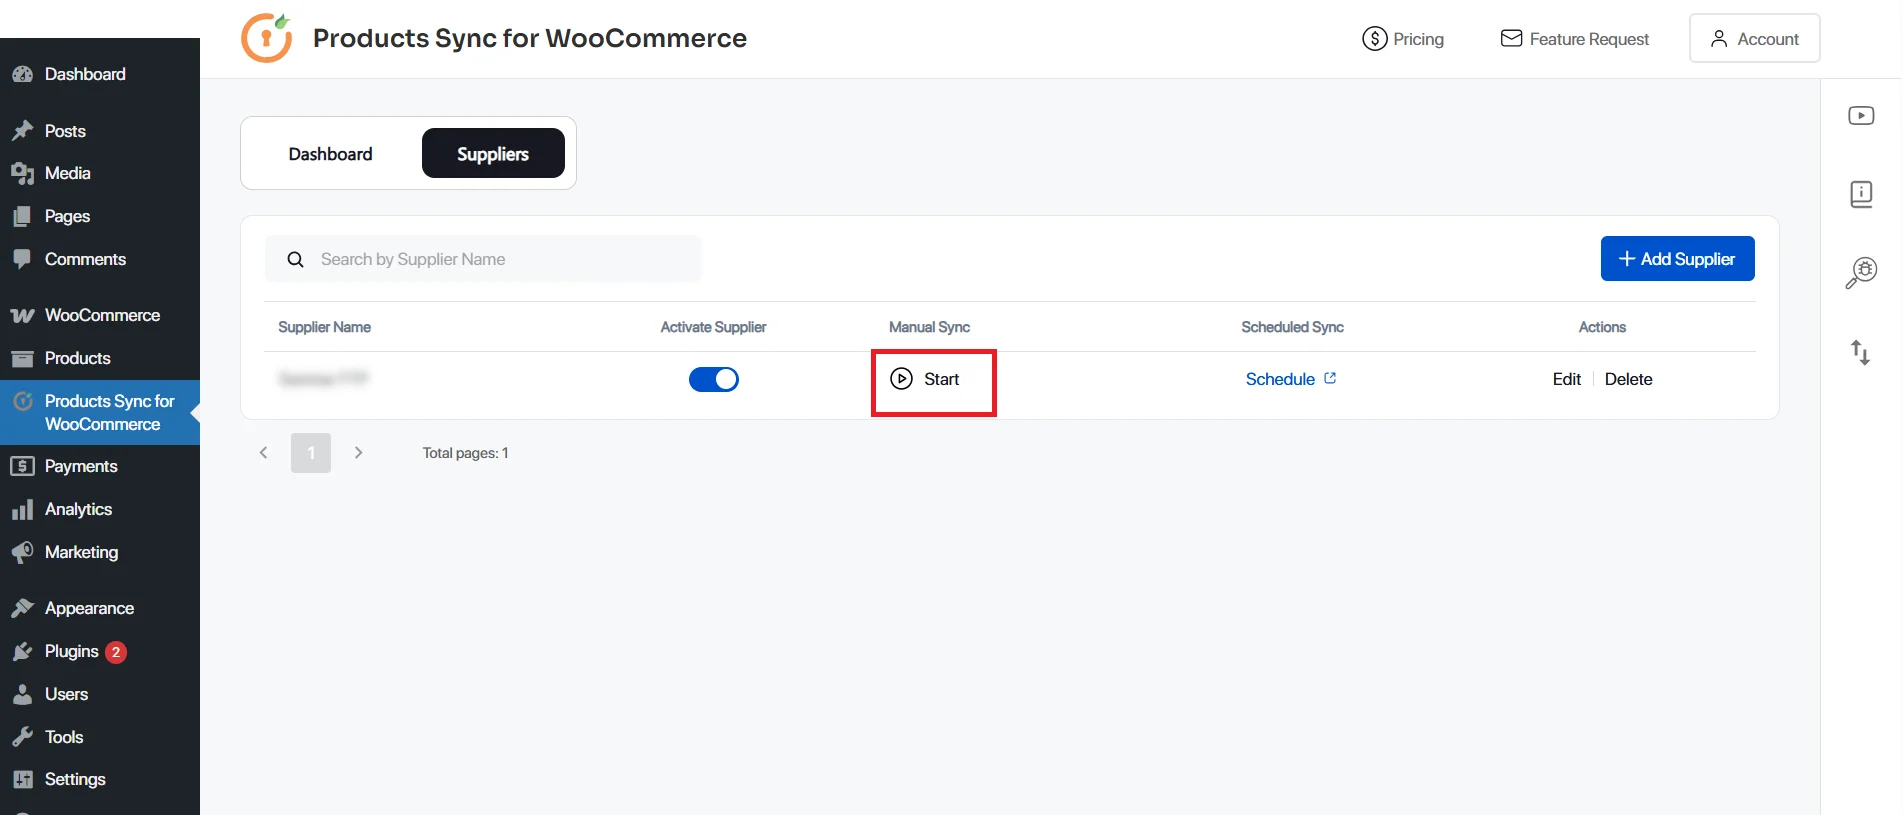Open the debug bug-search icon in right sidebar
Screen dimensions: 1903x815
pos(1861,272)
